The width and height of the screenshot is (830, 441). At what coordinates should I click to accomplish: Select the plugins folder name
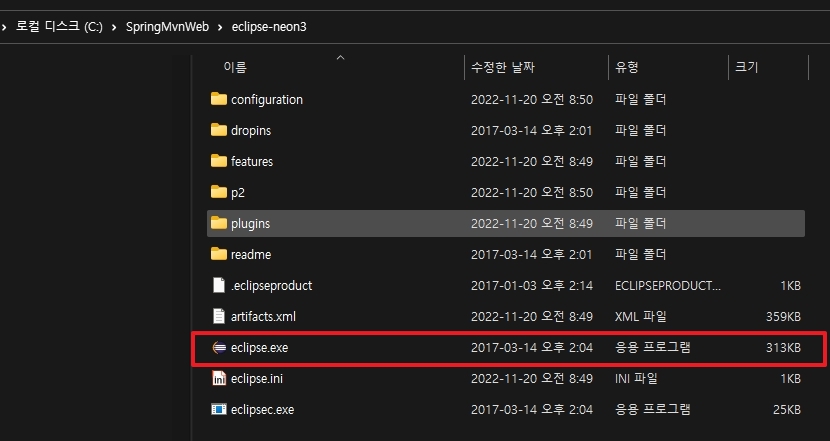[x=250, y=223]
